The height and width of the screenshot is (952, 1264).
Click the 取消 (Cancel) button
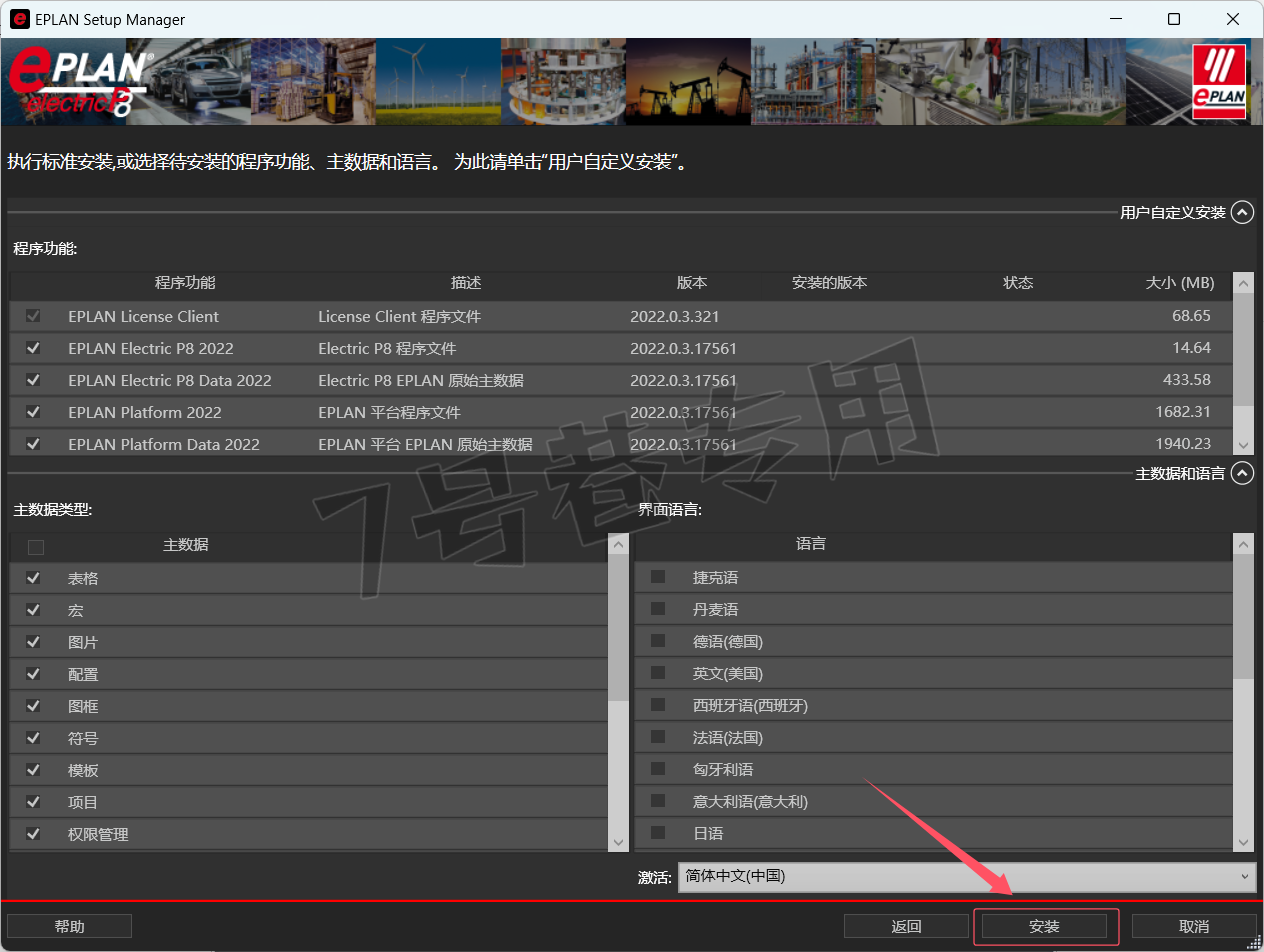1194,926
